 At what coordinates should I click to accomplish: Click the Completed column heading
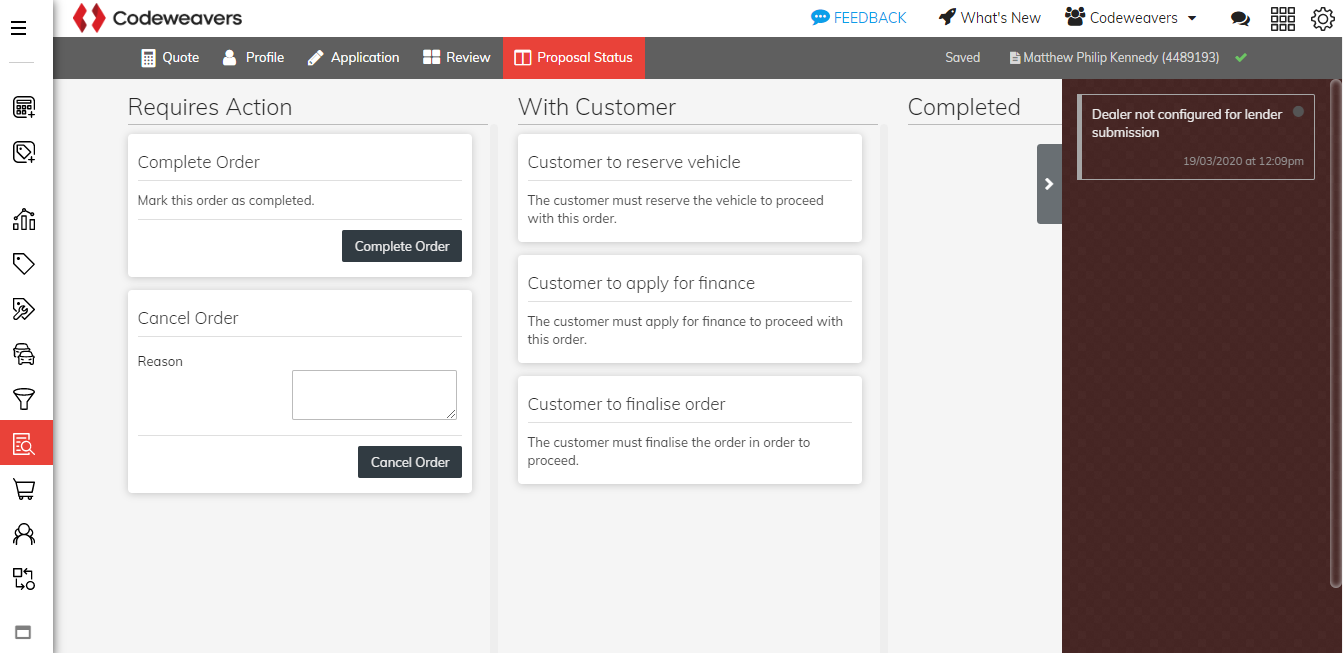coord(964,107)
